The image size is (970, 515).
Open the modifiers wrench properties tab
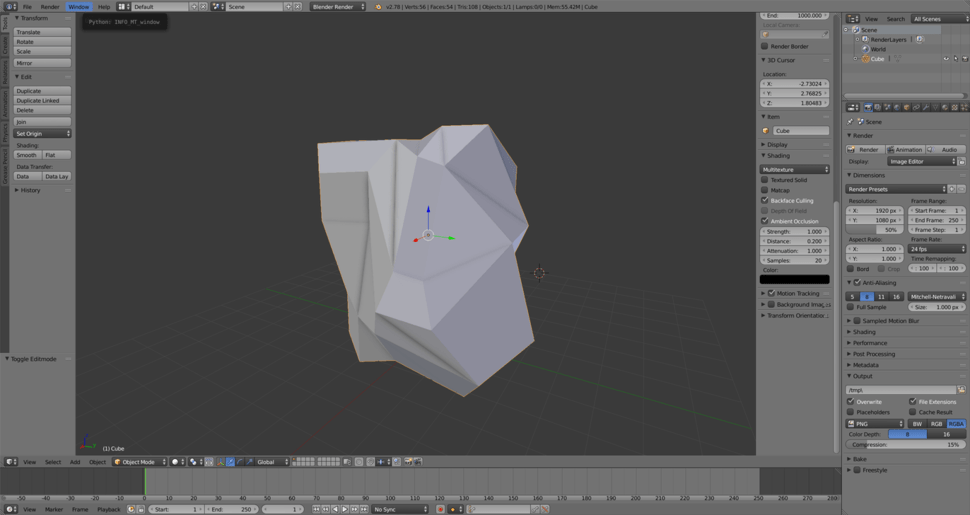(x=925, y=107)
